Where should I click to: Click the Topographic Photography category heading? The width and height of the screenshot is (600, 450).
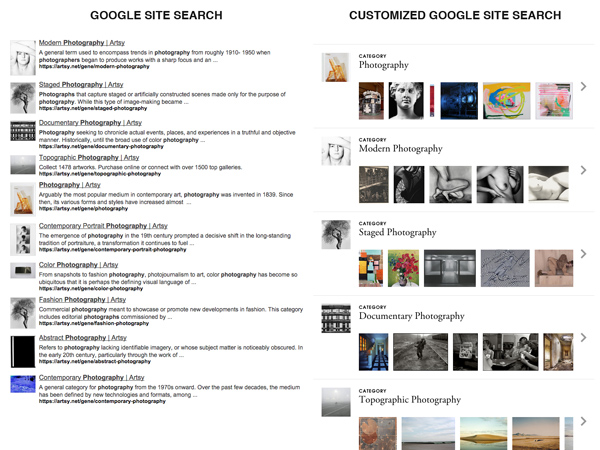click(x=409, y=400)
